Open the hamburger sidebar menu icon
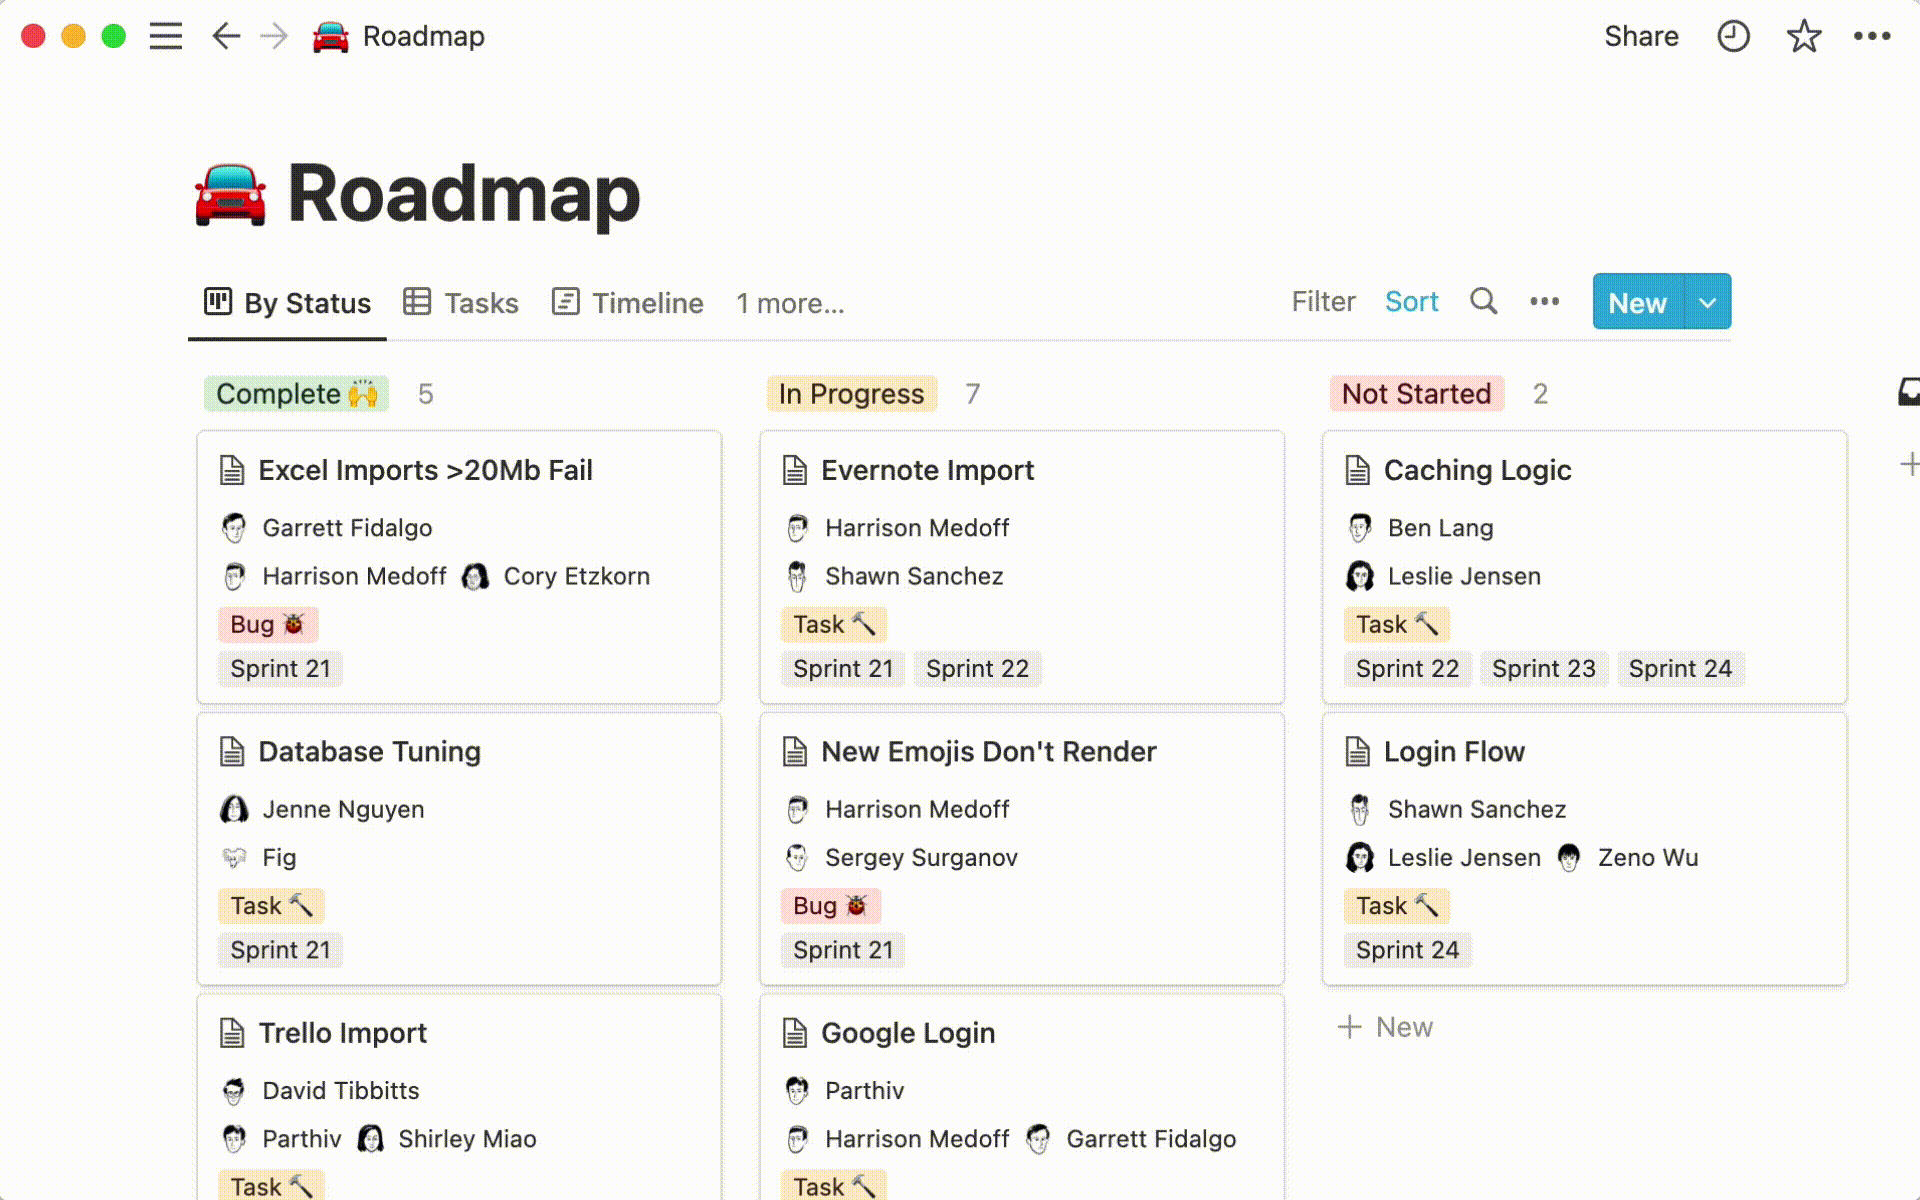This screenshot has width=1920, height=1200. (166, 37)
